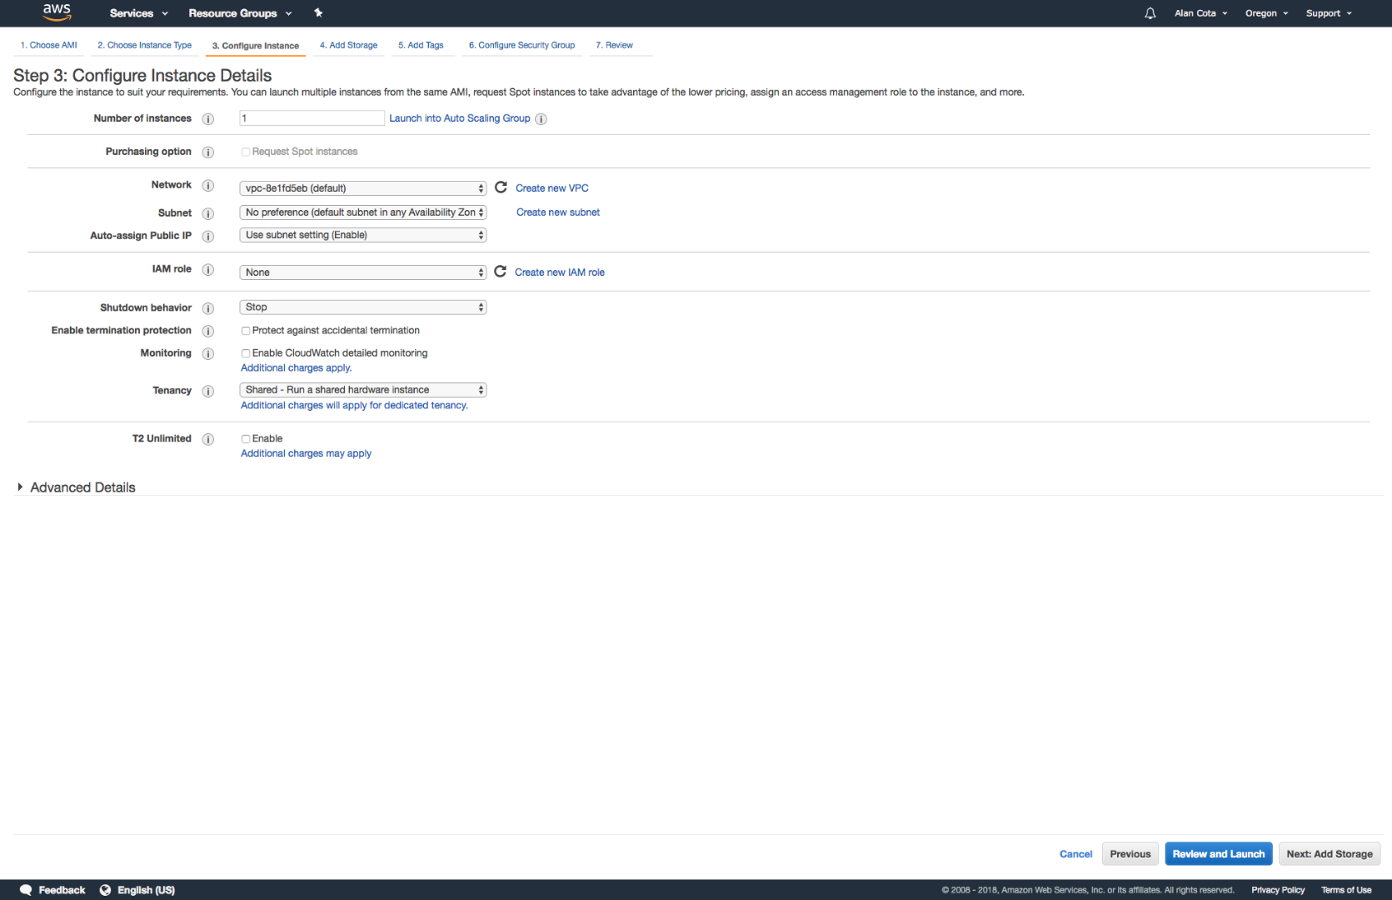Open the Tenancy dropdown
1392x900 pixels.
(363, 390)
